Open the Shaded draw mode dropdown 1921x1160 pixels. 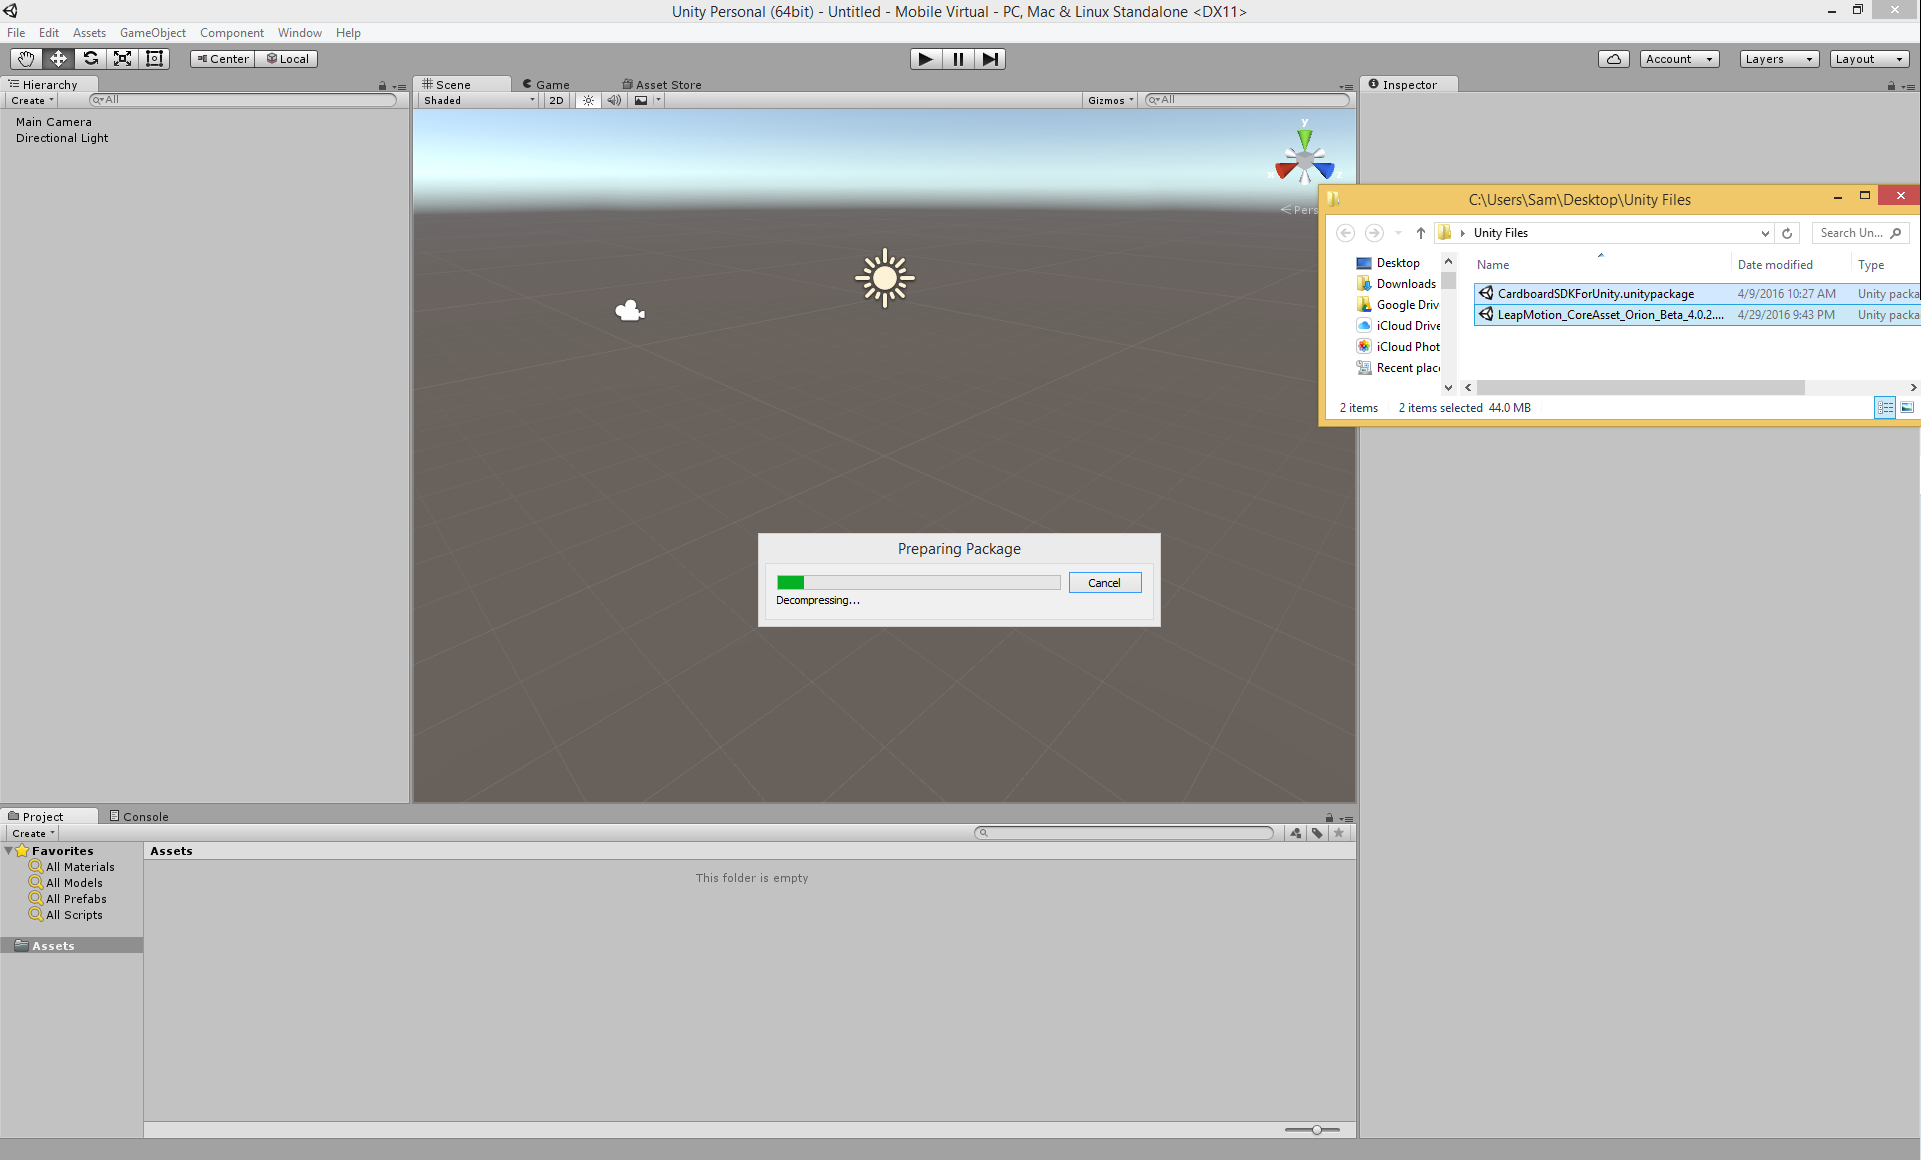point(478,101)
